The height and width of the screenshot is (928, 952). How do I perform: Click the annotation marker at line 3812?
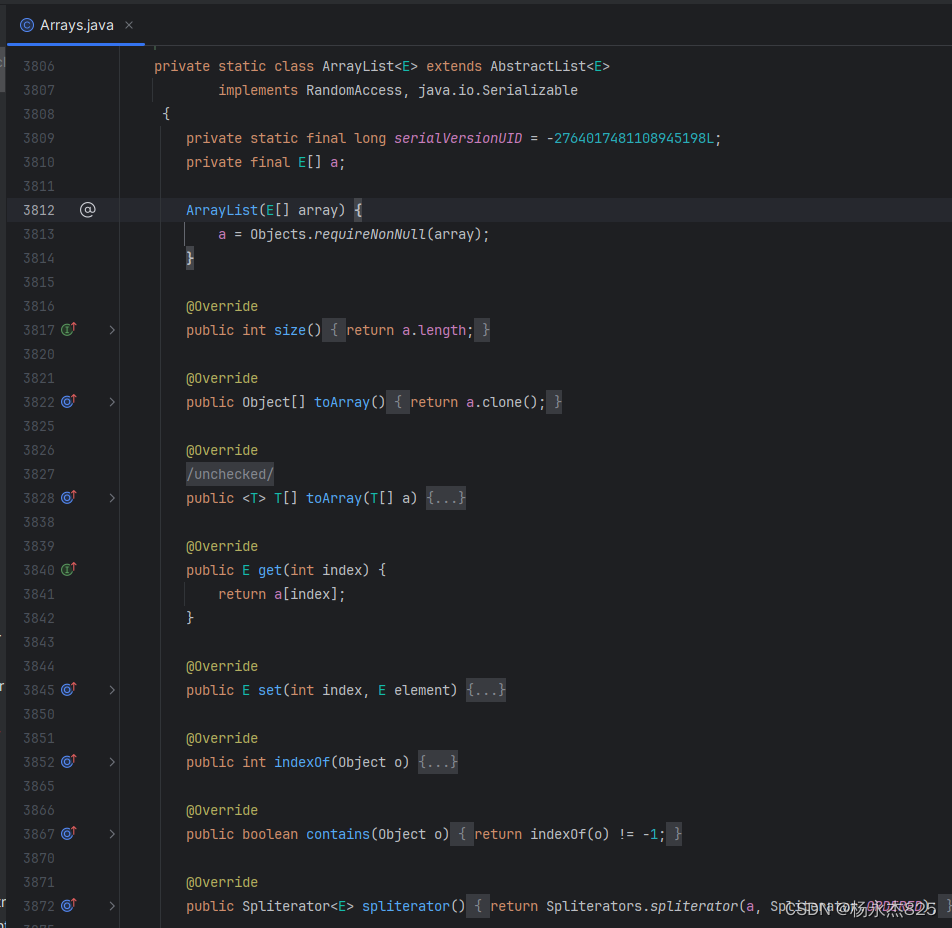click(88, 209)
